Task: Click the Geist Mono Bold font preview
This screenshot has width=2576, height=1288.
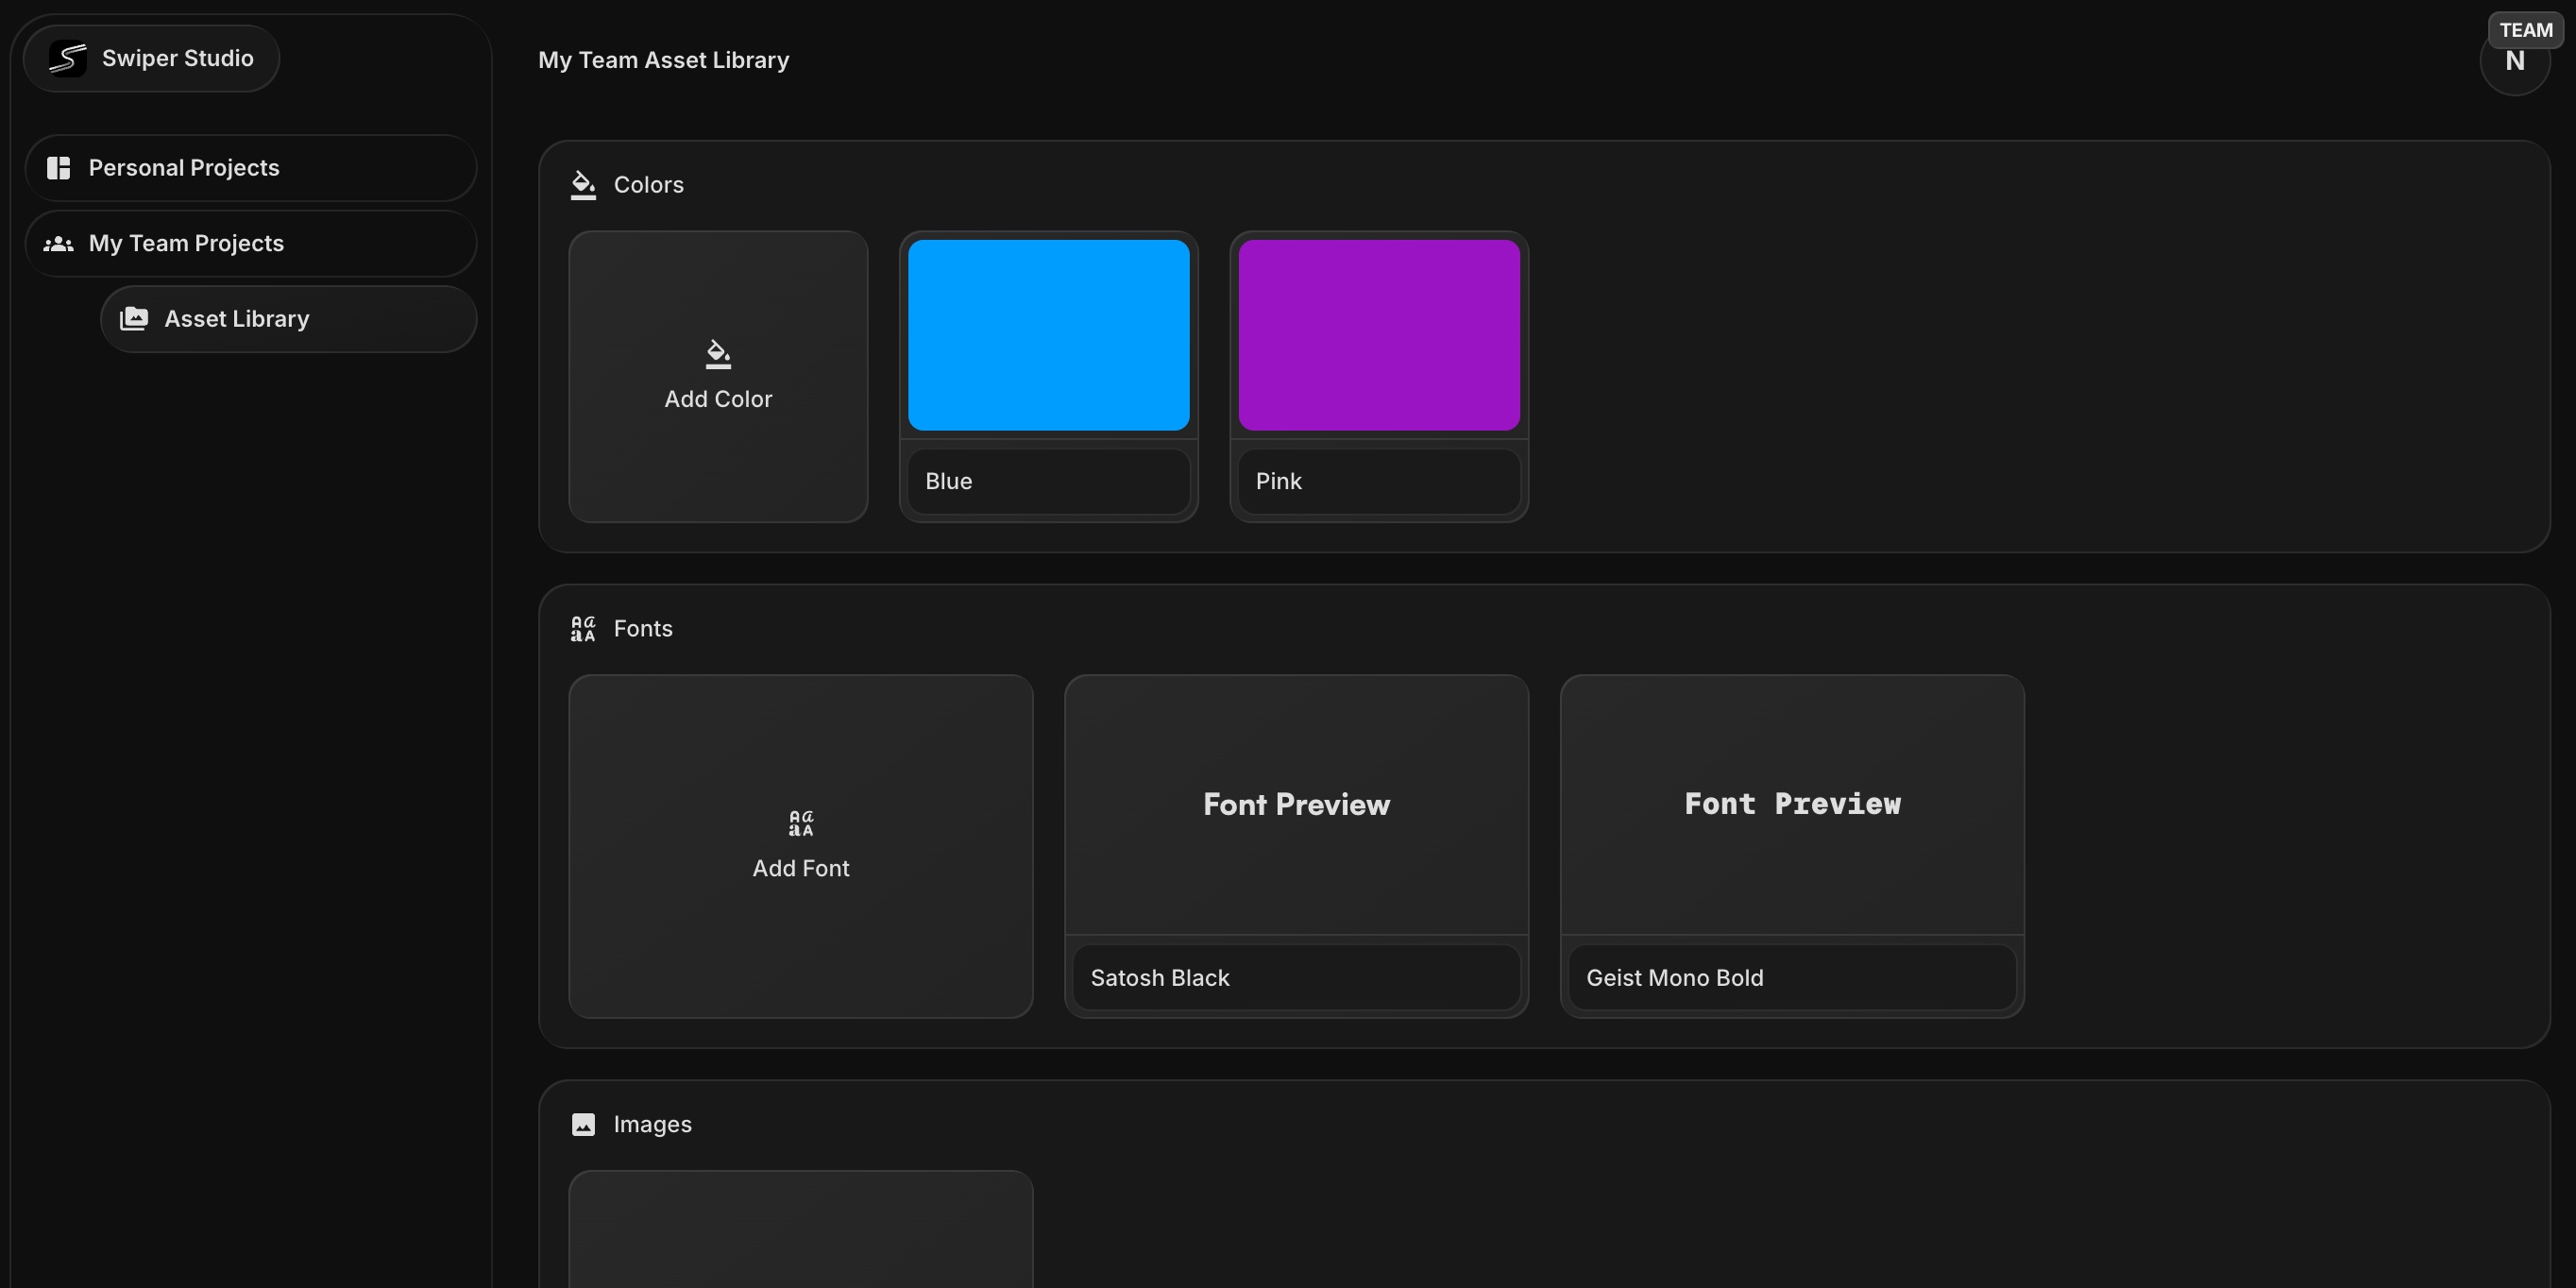Action: coord(1792,804)
